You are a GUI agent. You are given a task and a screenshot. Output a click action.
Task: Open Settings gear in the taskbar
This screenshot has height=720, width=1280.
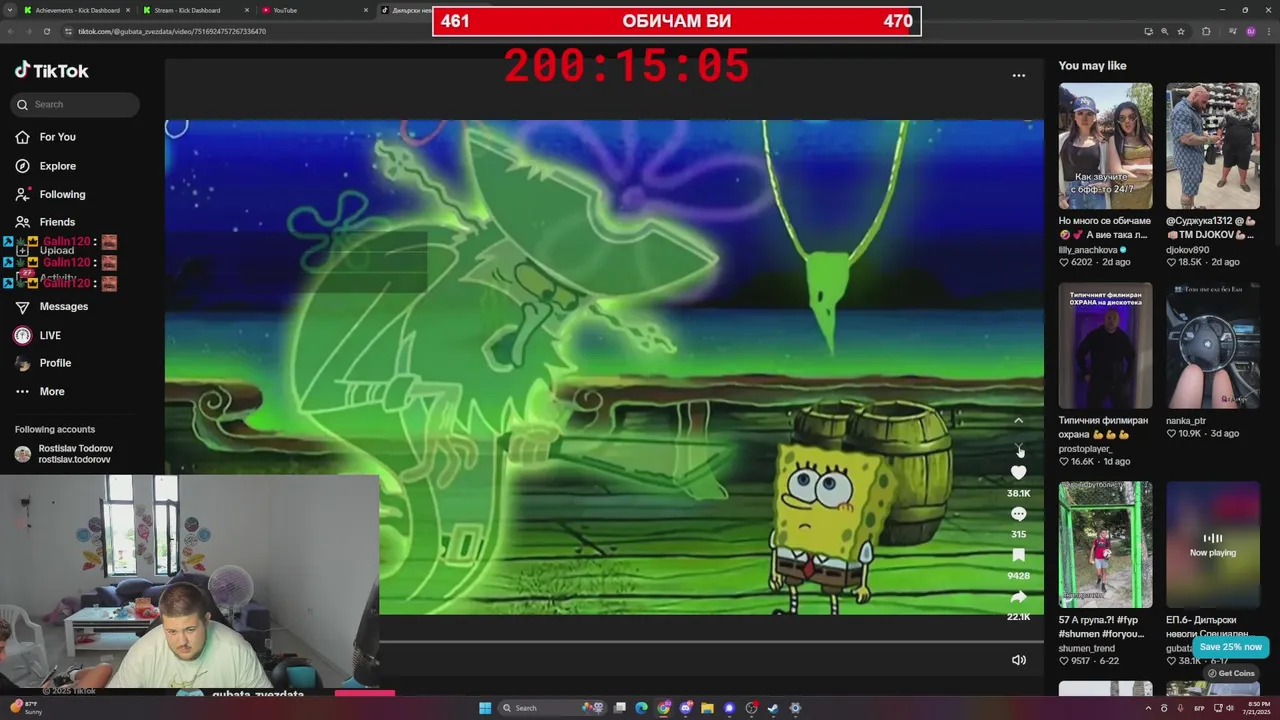pyautogui.click(x=795, y=708)
